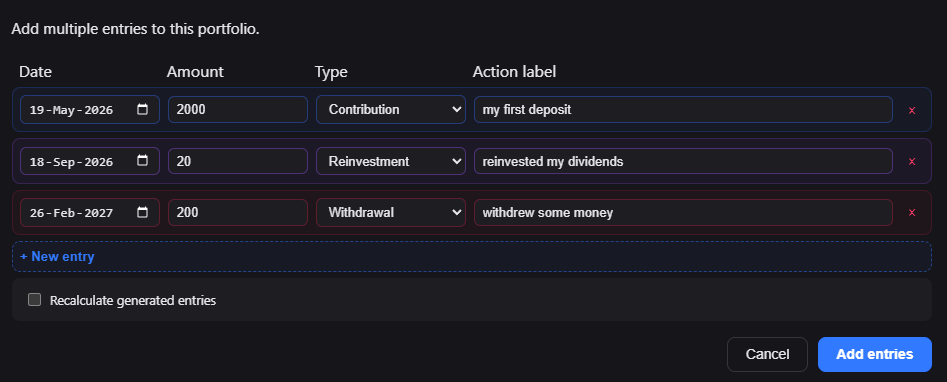Remove the 'my first deposit' entry row

tap(912, 110)
